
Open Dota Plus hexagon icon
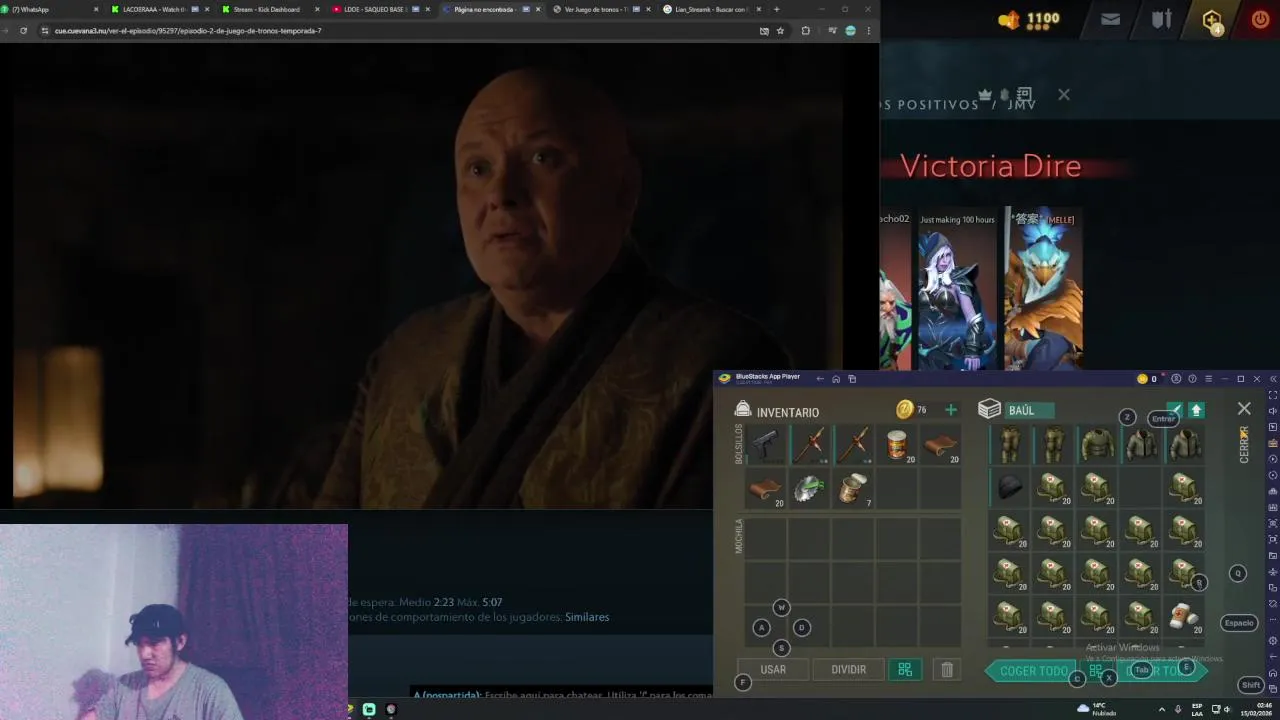tap(1212, 20)
